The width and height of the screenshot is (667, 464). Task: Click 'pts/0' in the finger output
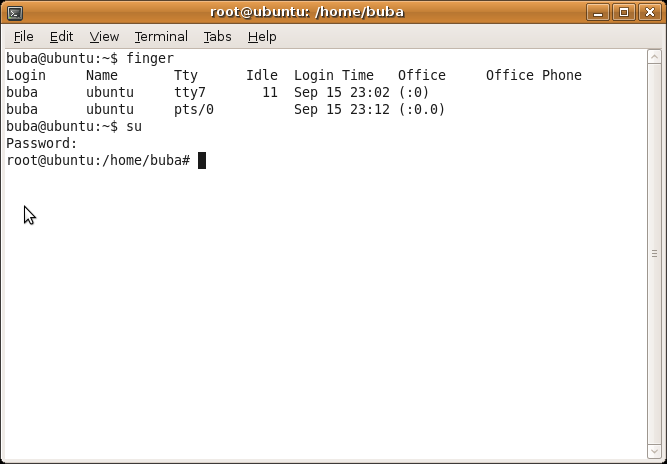pyautogui.click(x=194, y=109)
